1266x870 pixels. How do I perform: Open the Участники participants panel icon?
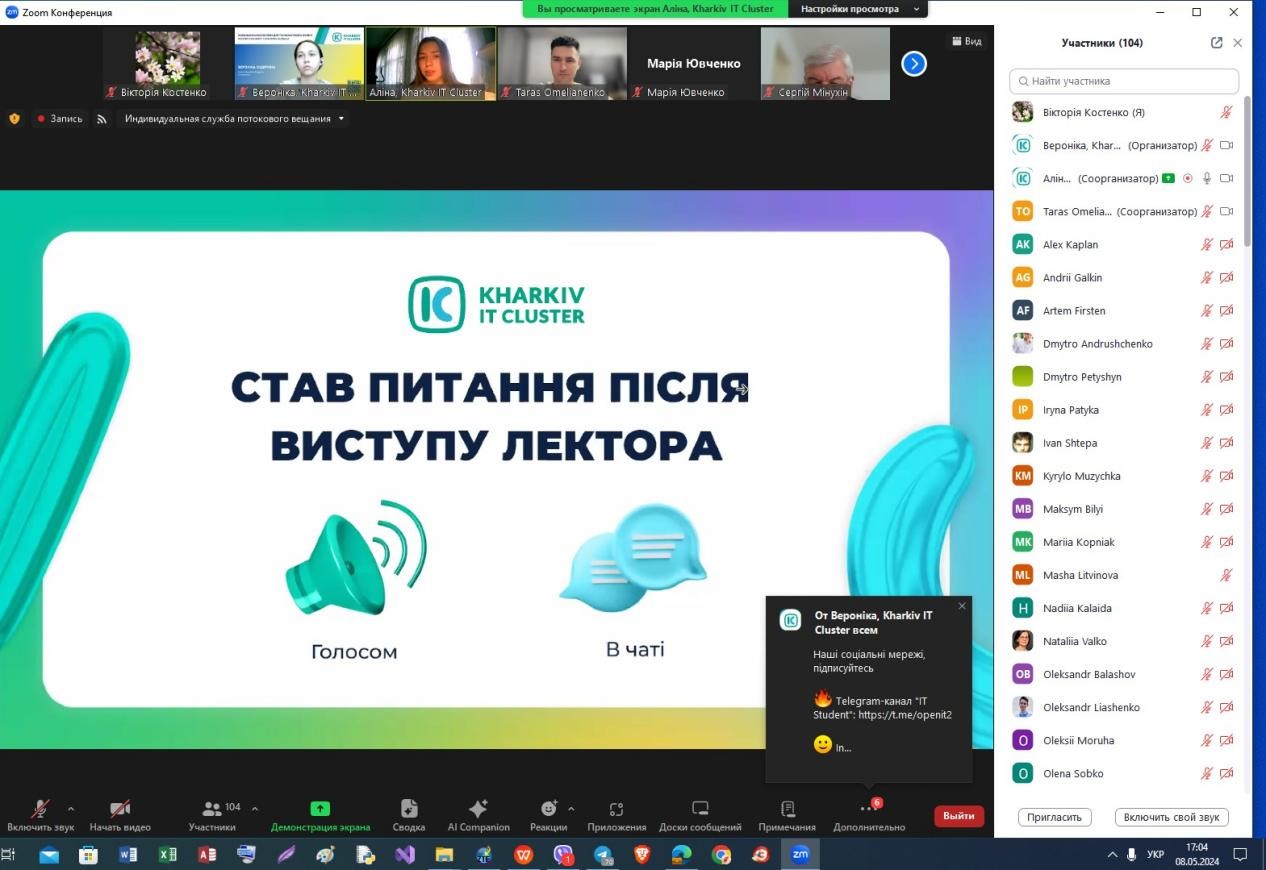(x=212, y=808)
